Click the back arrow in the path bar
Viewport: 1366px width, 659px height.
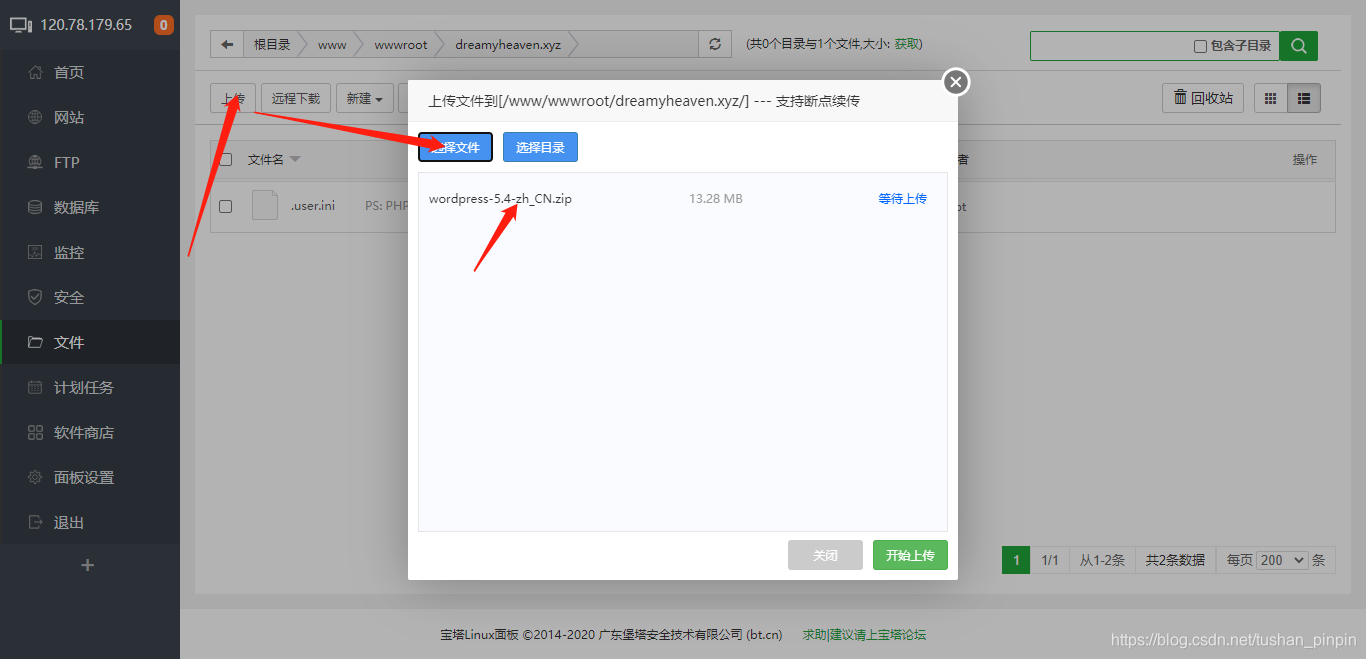pyautogui.click(x=227, y=44)
